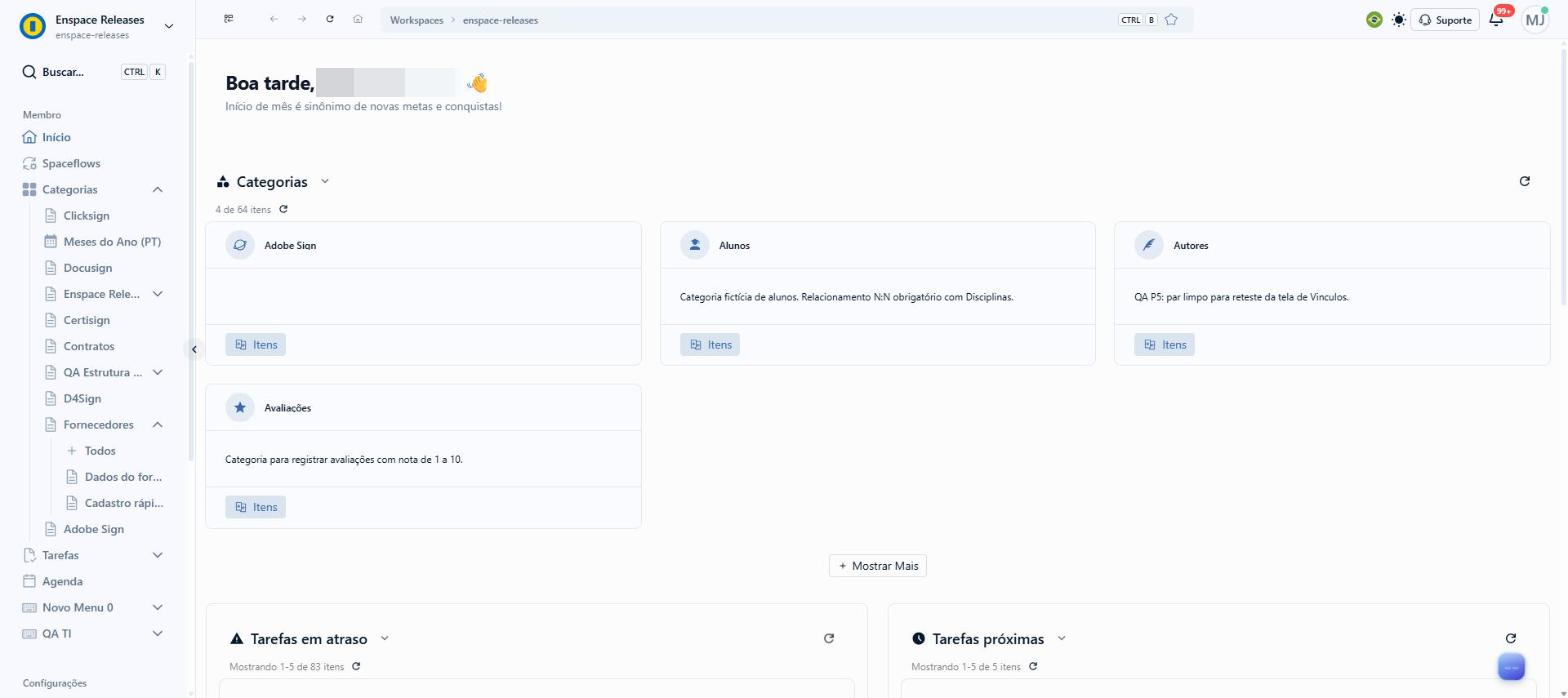Open the Autores category card

(1332, 293)
